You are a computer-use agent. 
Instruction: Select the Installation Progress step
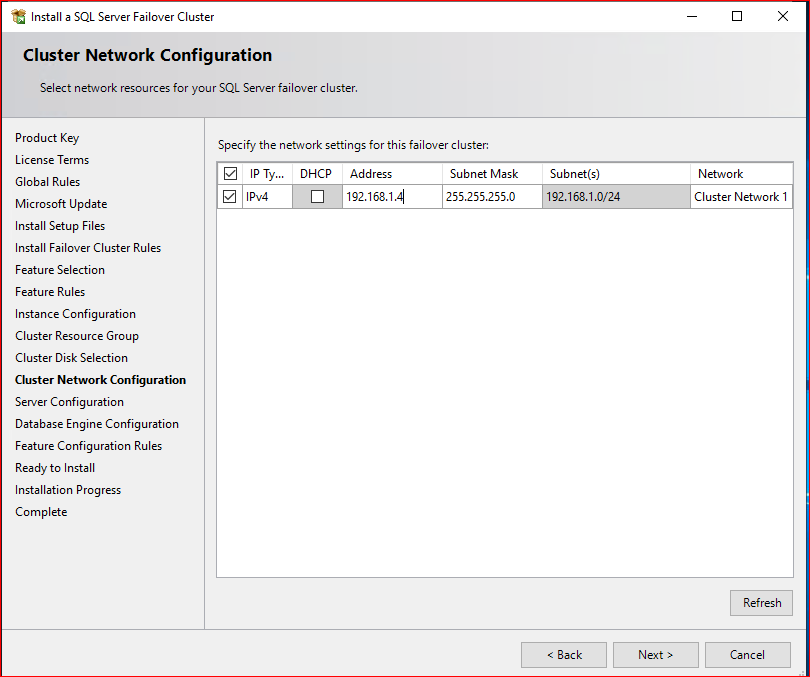[68, 490]
